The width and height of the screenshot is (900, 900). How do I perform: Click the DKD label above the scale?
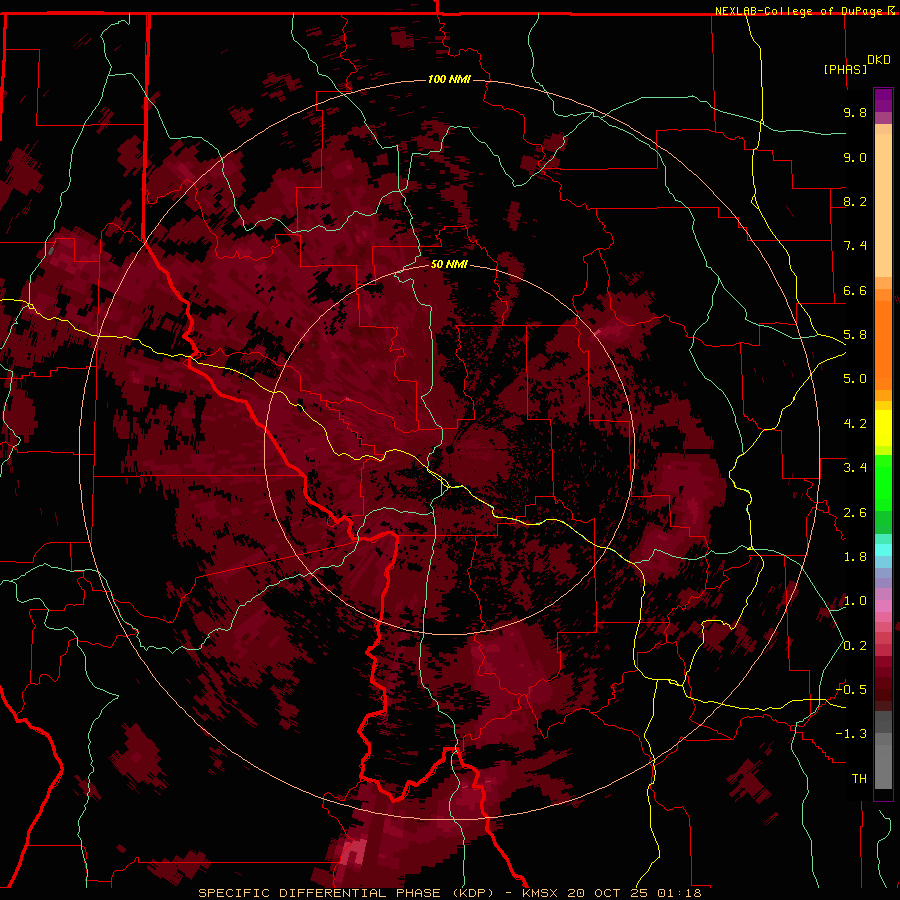coord(879,60)
